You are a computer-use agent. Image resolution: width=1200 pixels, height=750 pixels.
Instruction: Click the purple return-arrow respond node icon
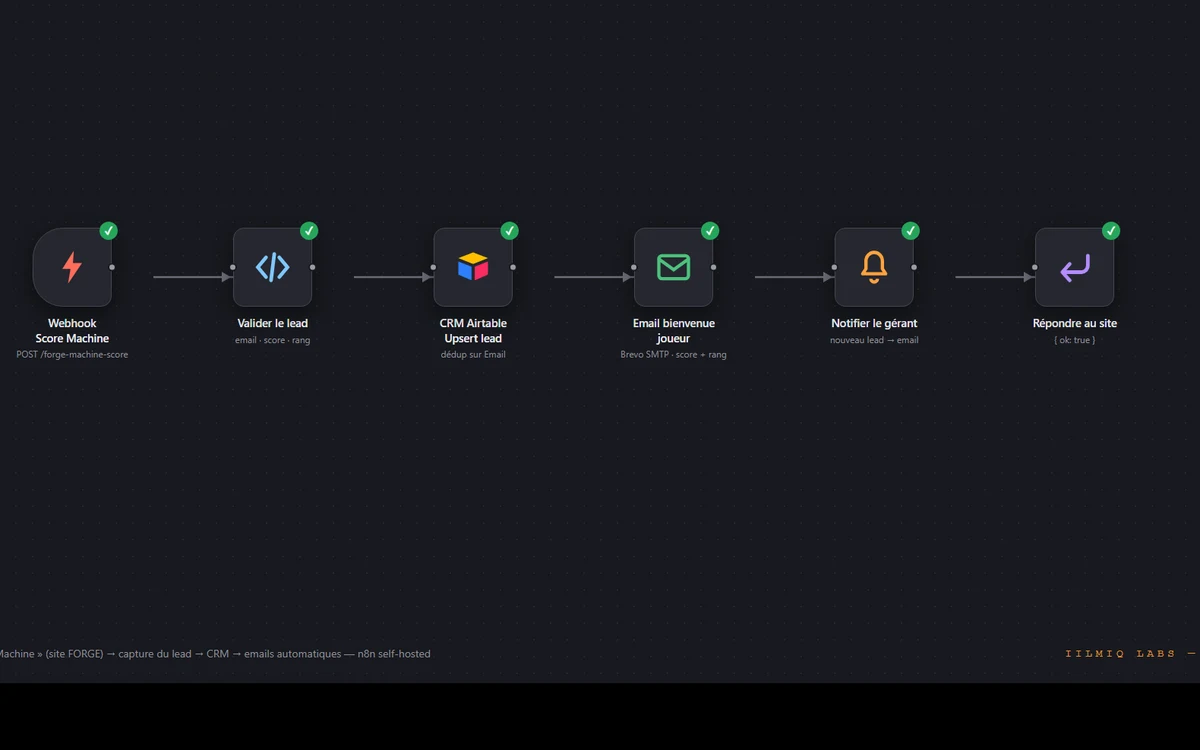click(1075, 268)
